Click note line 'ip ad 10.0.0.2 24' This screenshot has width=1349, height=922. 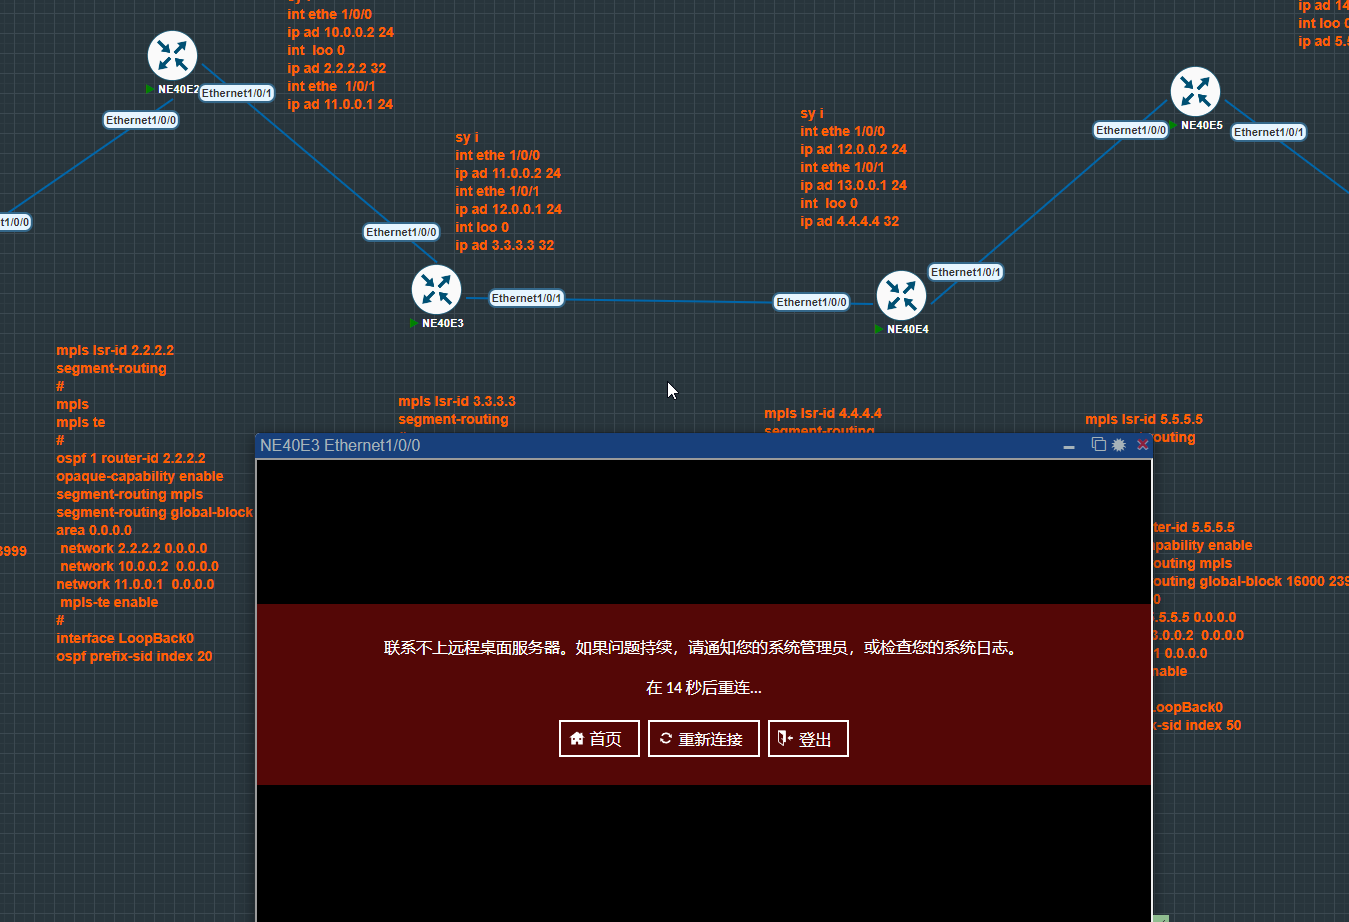click(340, 33)
